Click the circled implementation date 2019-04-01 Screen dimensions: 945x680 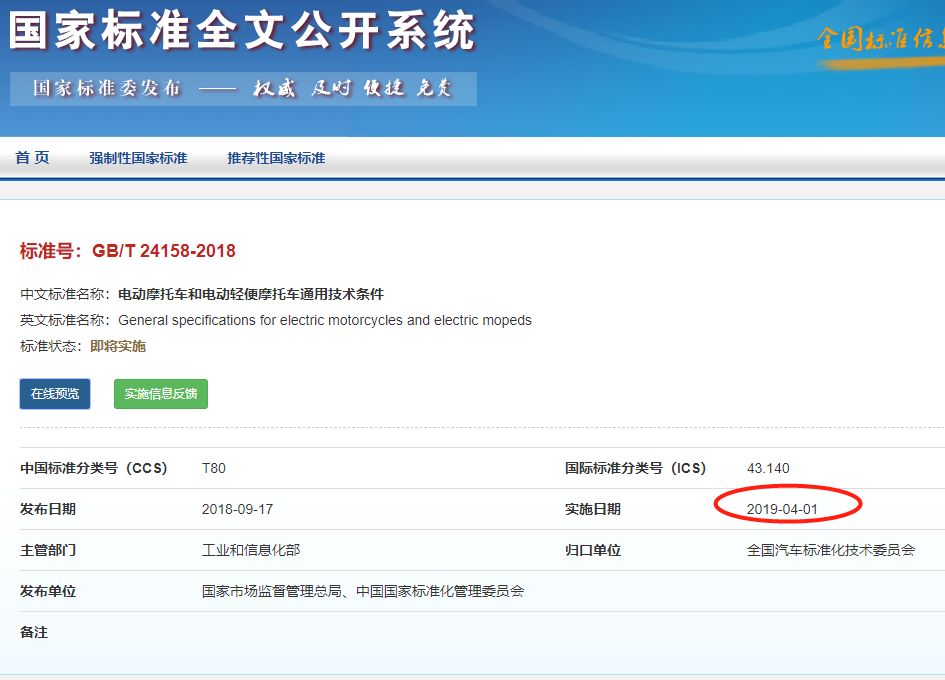tap(782, 509)
